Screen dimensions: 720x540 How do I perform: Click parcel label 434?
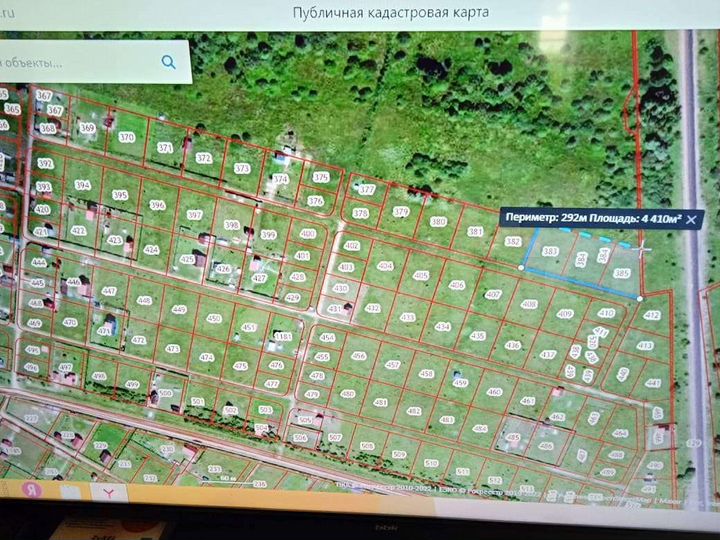click(443, 327)
